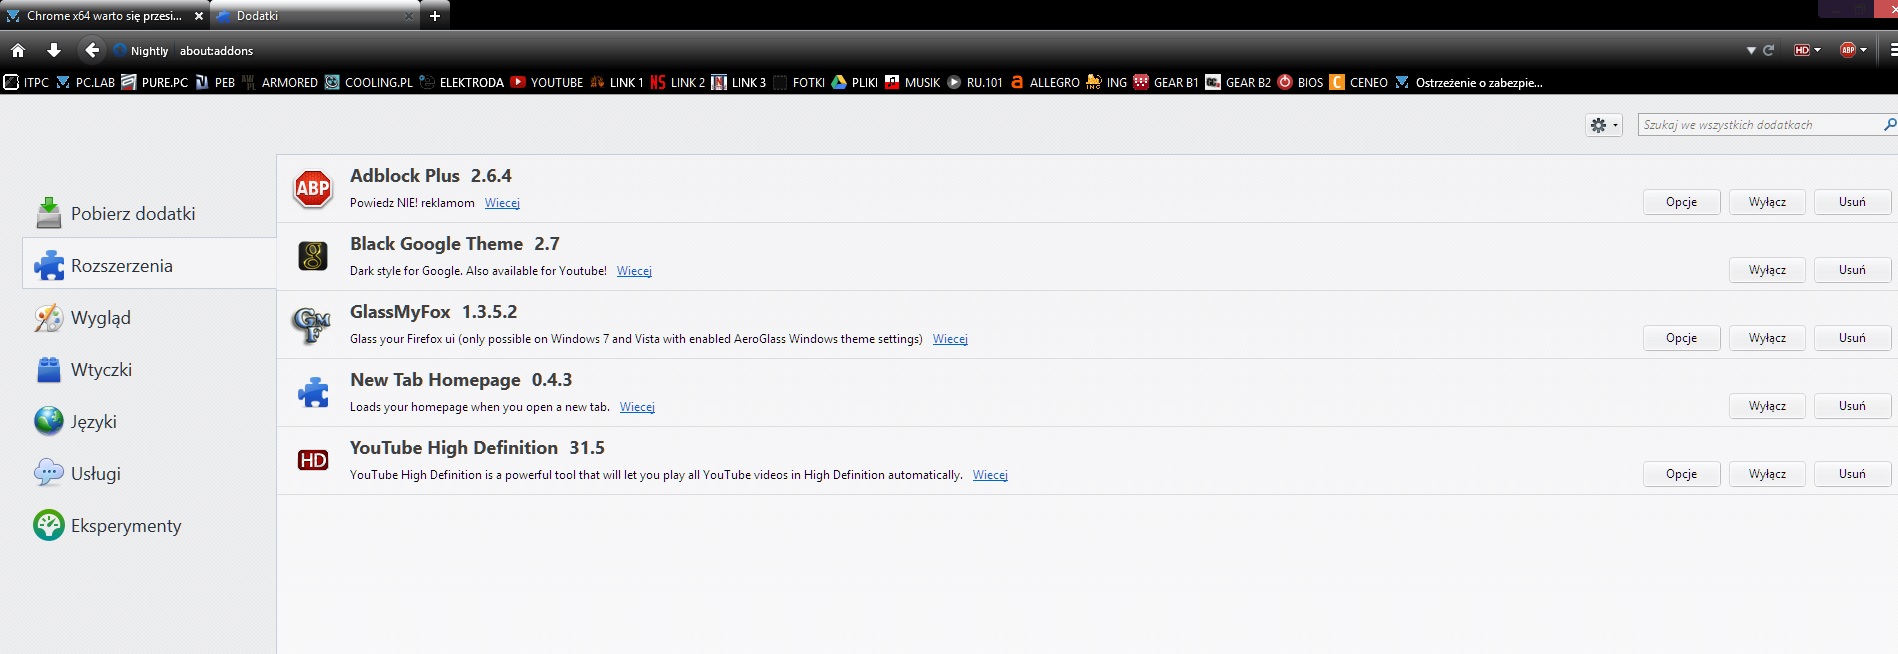The height and width of the screenshot is (654, 1898).
Task: Open Opcje for GlassMyFox
Action: (1681, 338)
